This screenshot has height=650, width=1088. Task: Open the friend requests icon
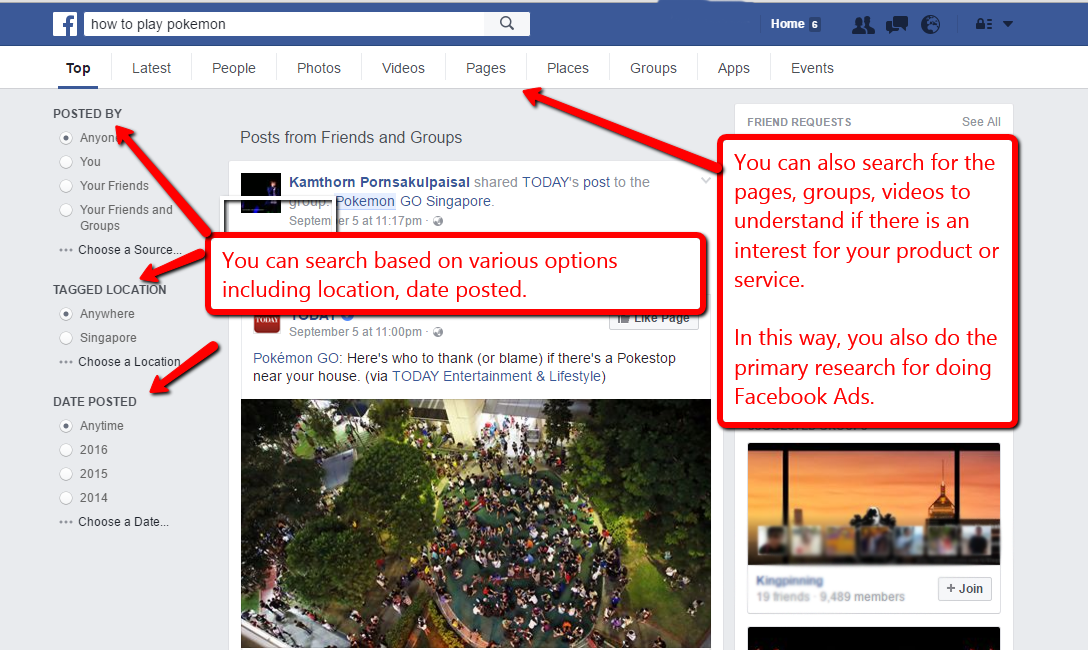(x=862, y=25)
